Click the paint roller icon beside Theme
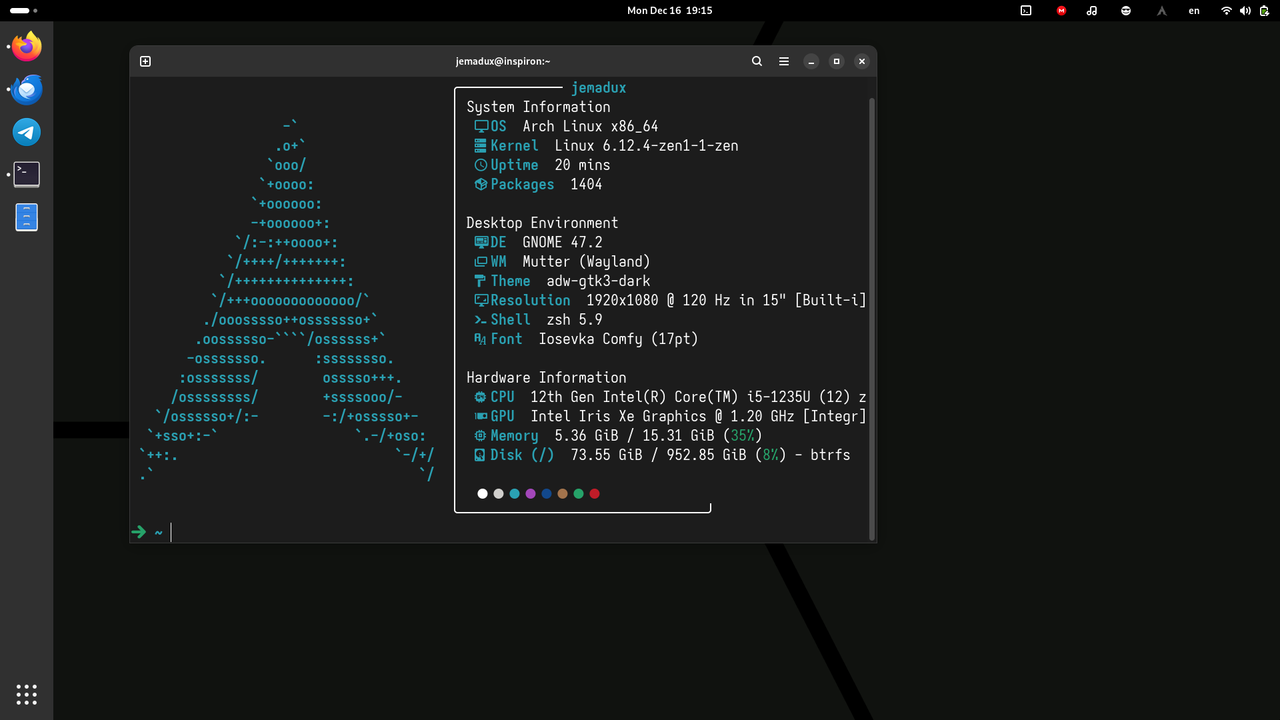 tap(481, 281)
